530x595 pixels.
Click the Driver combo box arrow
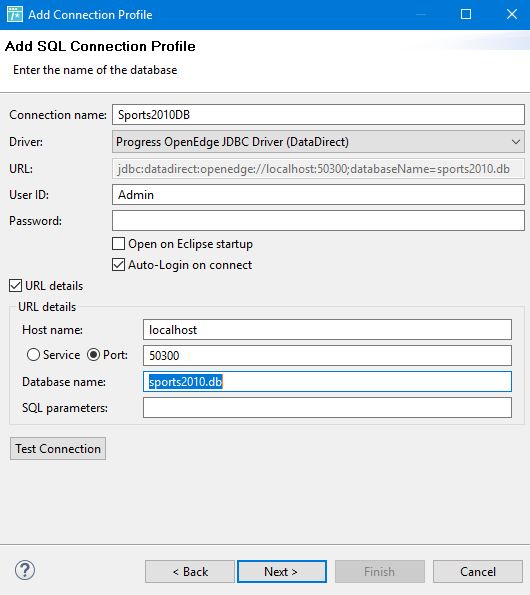[516, 142]
